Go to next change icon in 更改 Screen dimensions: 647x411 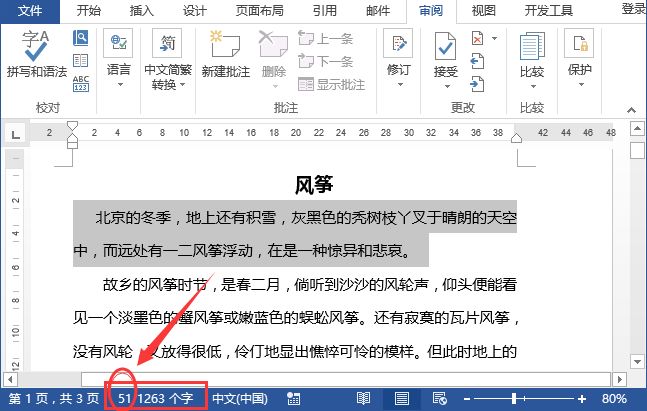[x=477, y=84]
